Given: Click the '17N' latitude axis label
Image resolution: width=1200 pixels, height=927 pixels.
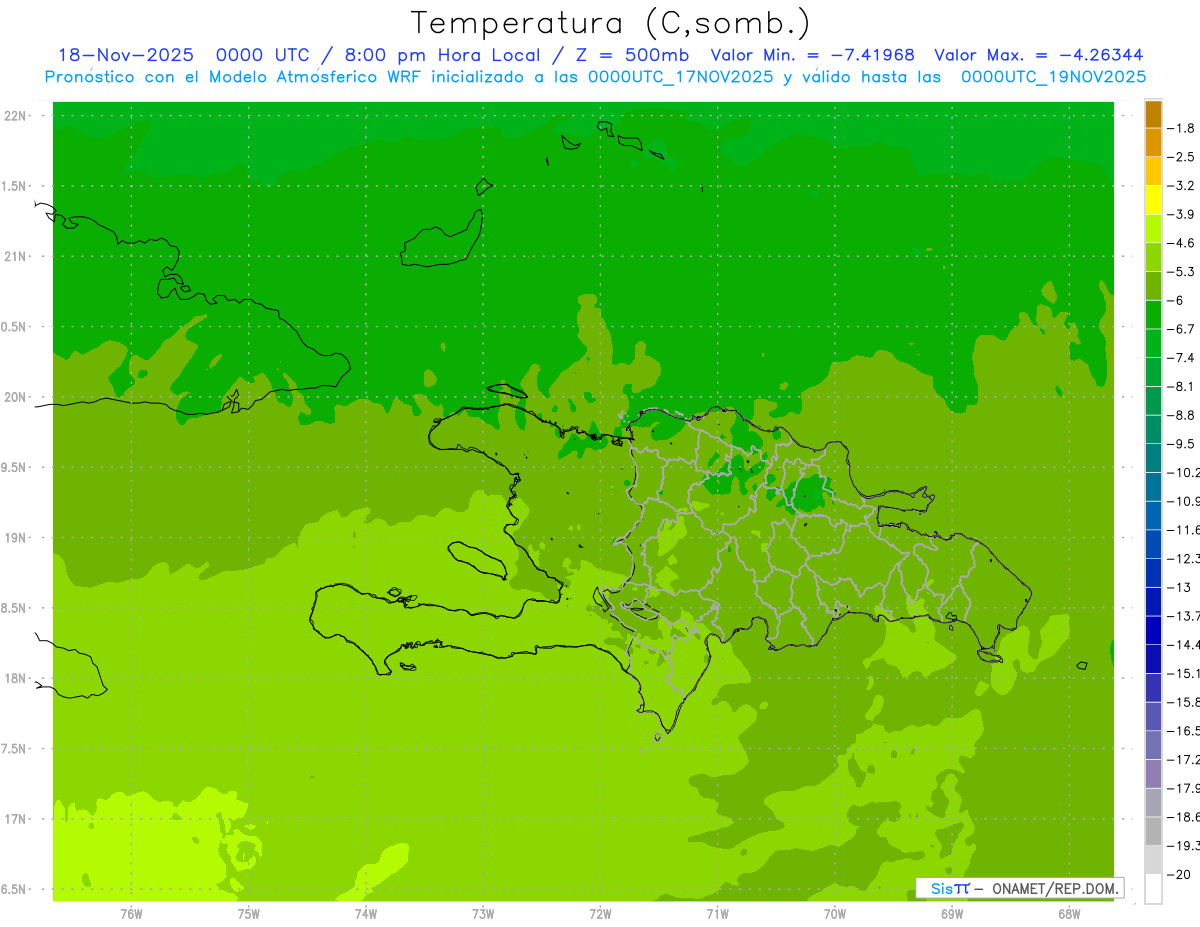Looking at the screenshot, I should tap(15, 819).
